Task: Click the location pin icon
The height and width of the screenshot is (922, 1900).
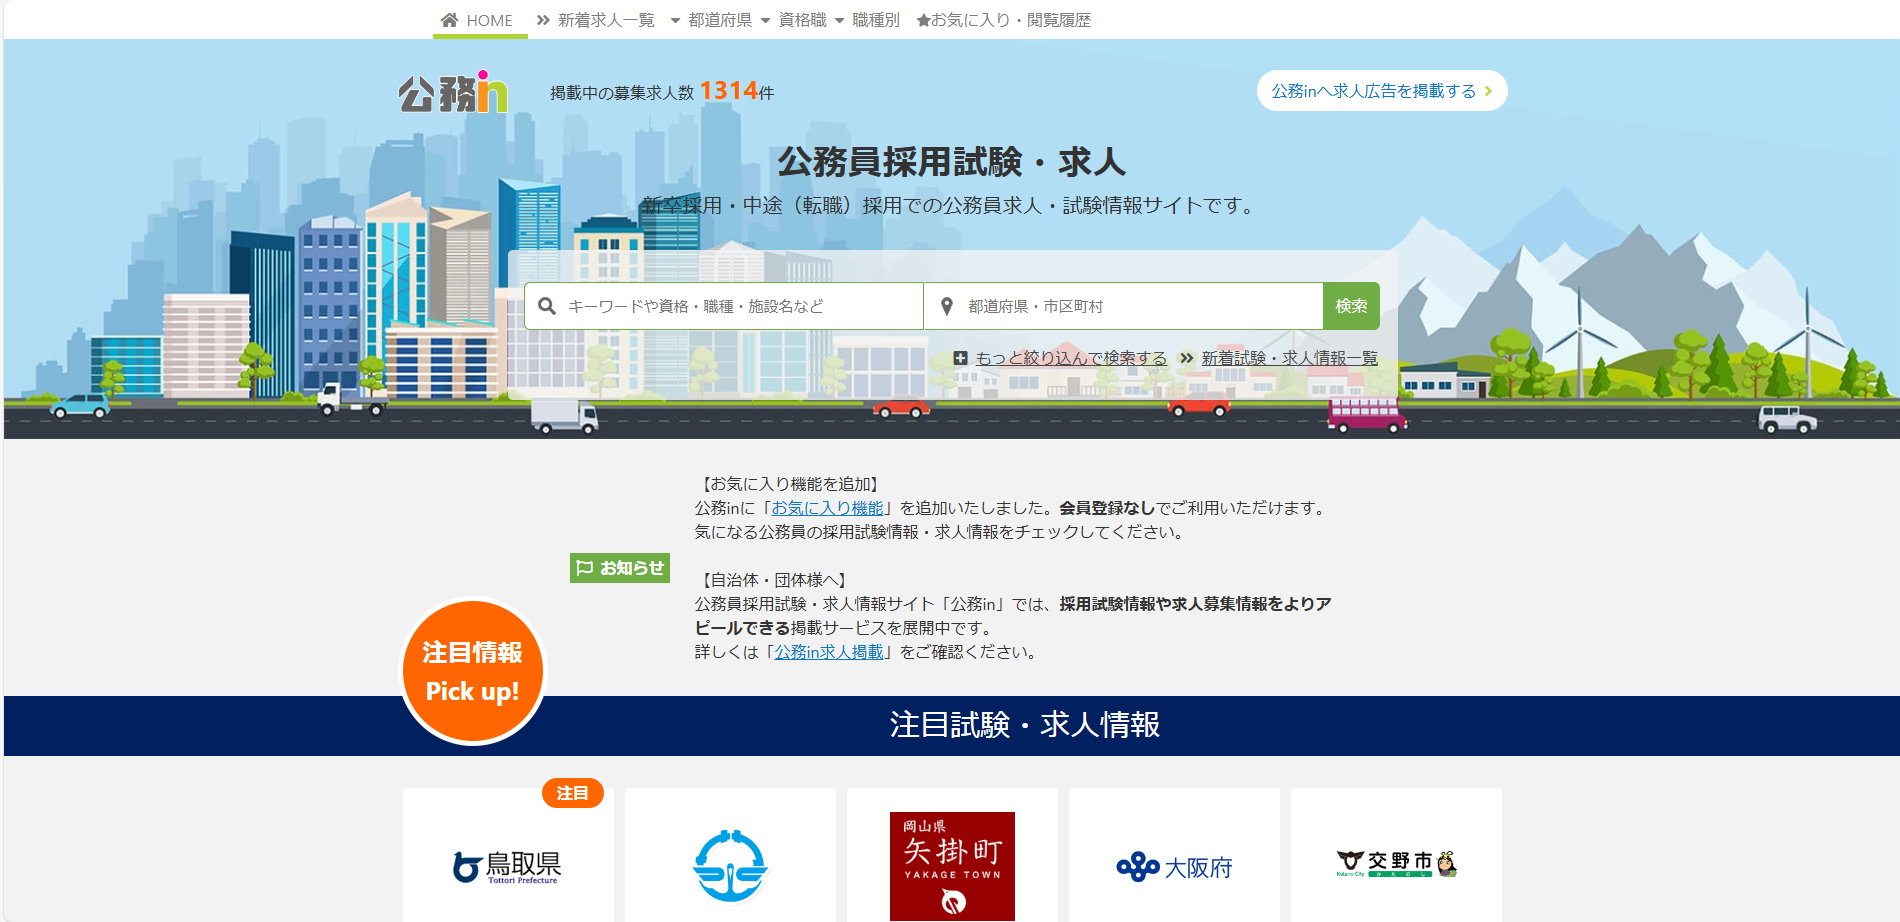Action: click(946, 306)
